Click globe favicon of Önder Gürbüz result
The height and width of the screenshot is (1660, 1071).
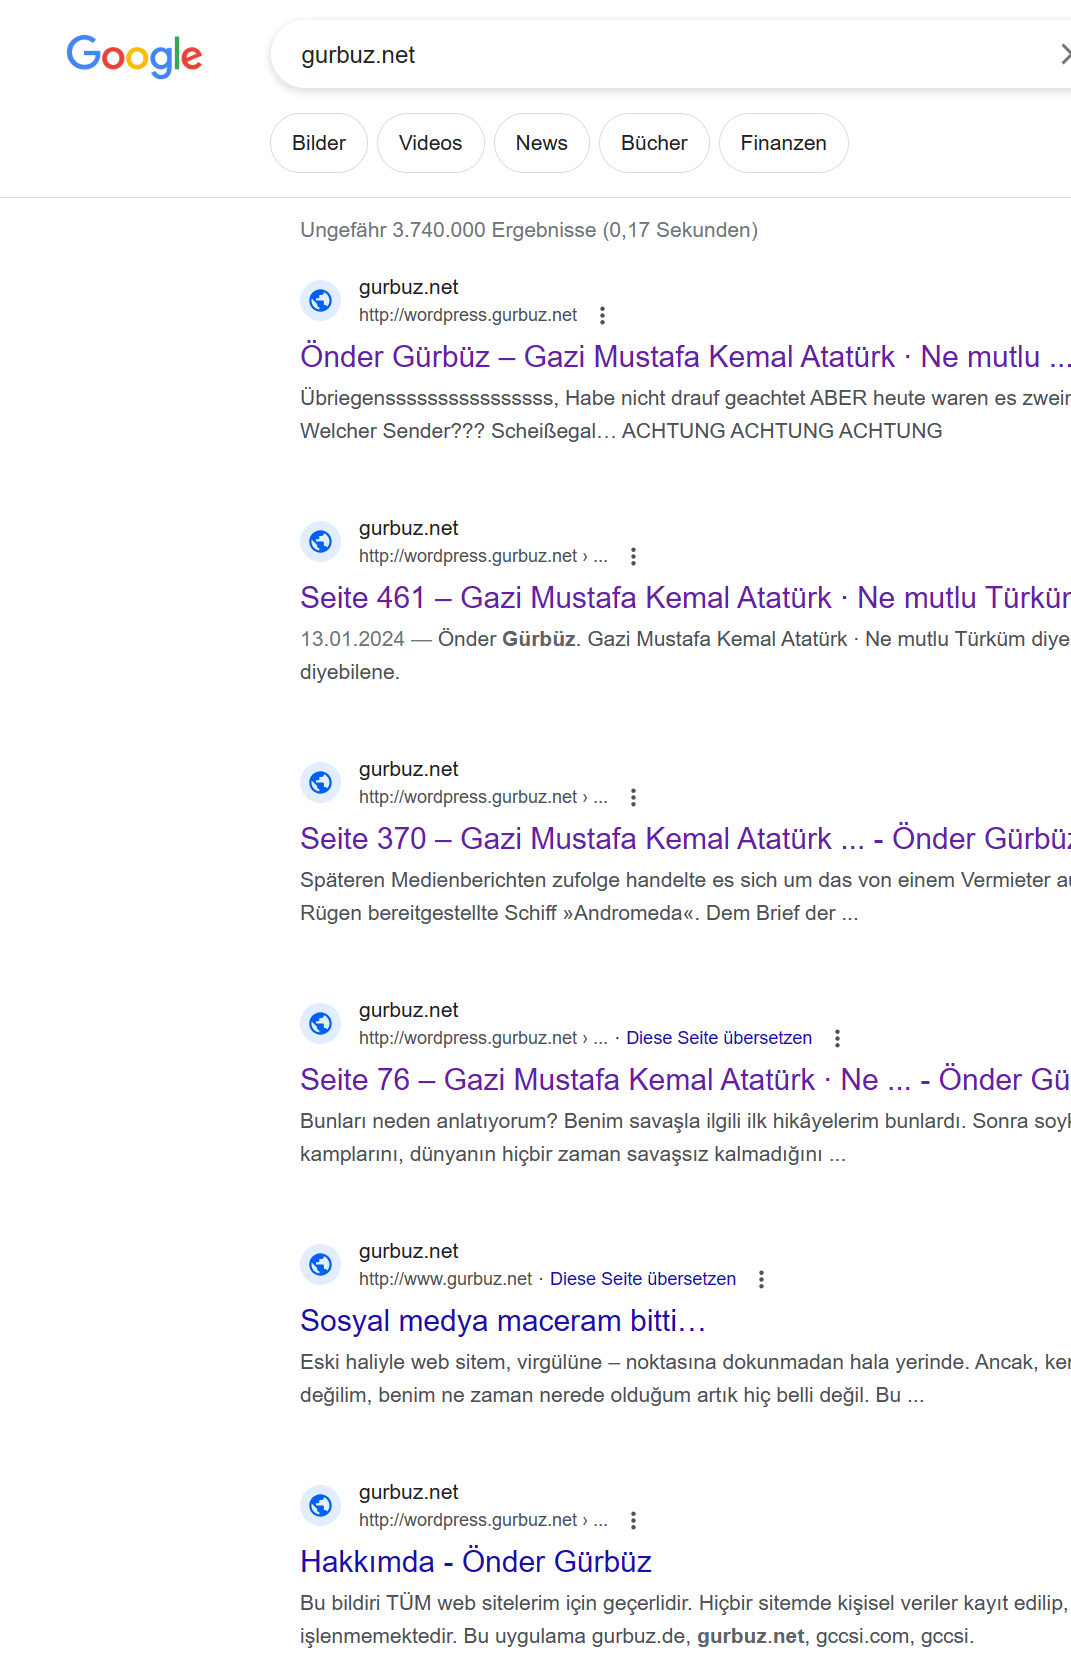[x=321, y=300]
